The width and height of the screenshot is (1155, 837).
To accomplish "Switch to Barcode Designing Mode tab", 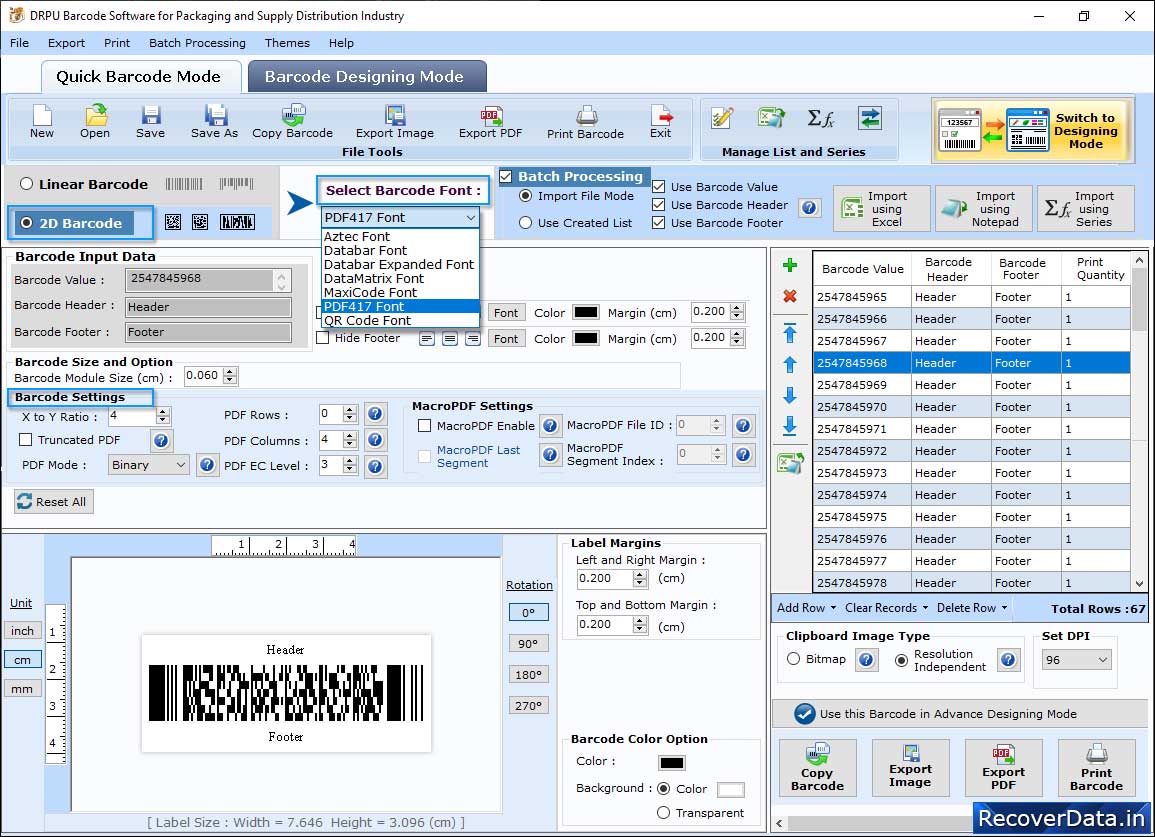I will pyautogui.click(x=367, y=77).
